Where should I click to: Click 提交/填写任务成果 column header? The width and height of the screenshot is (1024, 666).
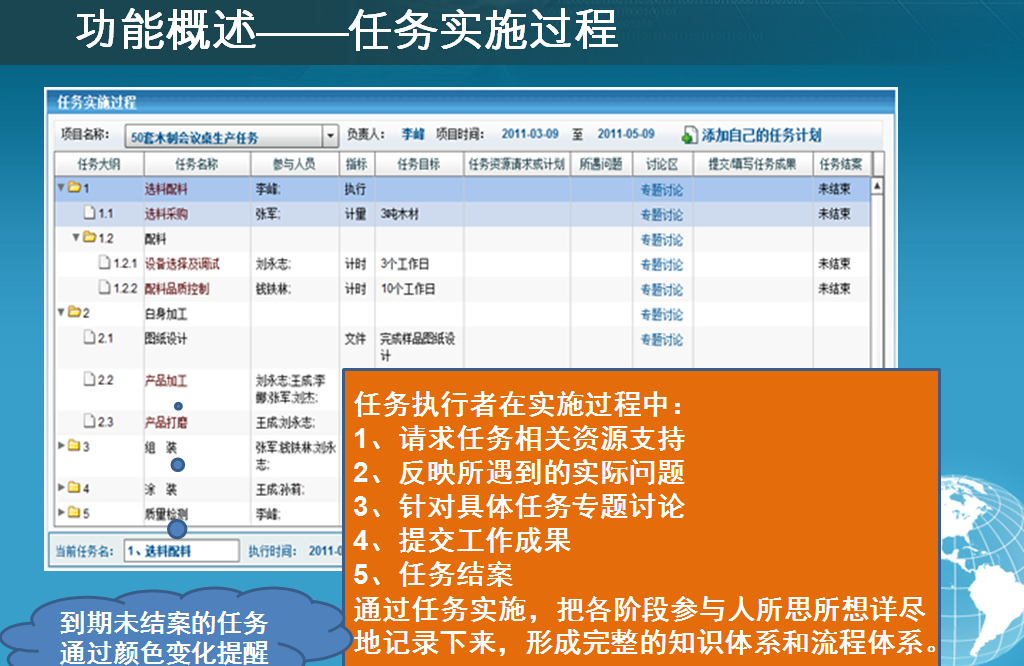(x=752, y=164)
